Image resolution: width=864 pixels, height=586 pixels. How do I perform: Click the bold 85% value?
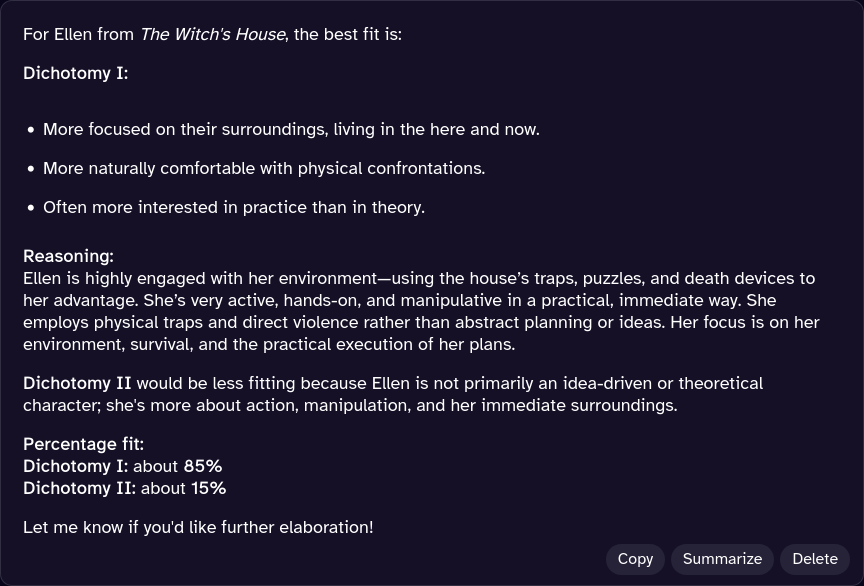point(203,466)
